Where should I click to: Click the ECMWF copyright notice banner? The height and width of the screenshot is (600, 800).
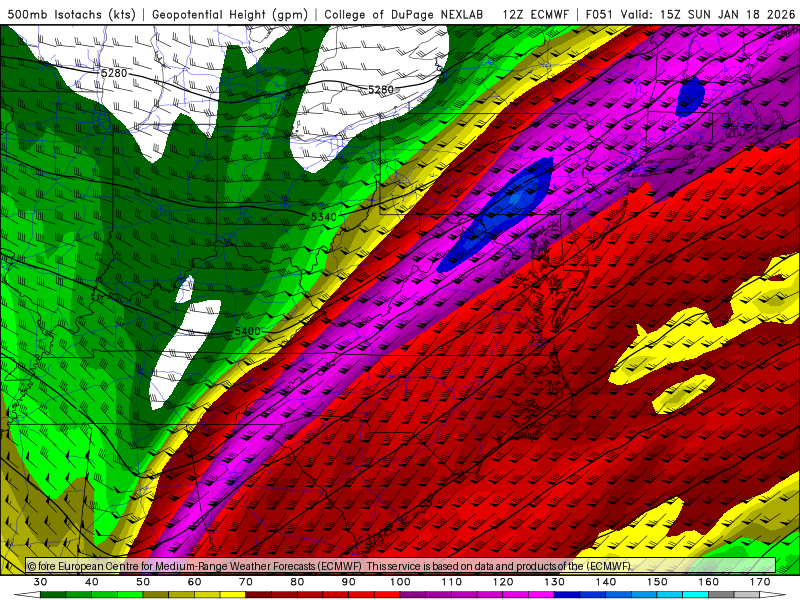pyautogui.click(x=401, y=566)
